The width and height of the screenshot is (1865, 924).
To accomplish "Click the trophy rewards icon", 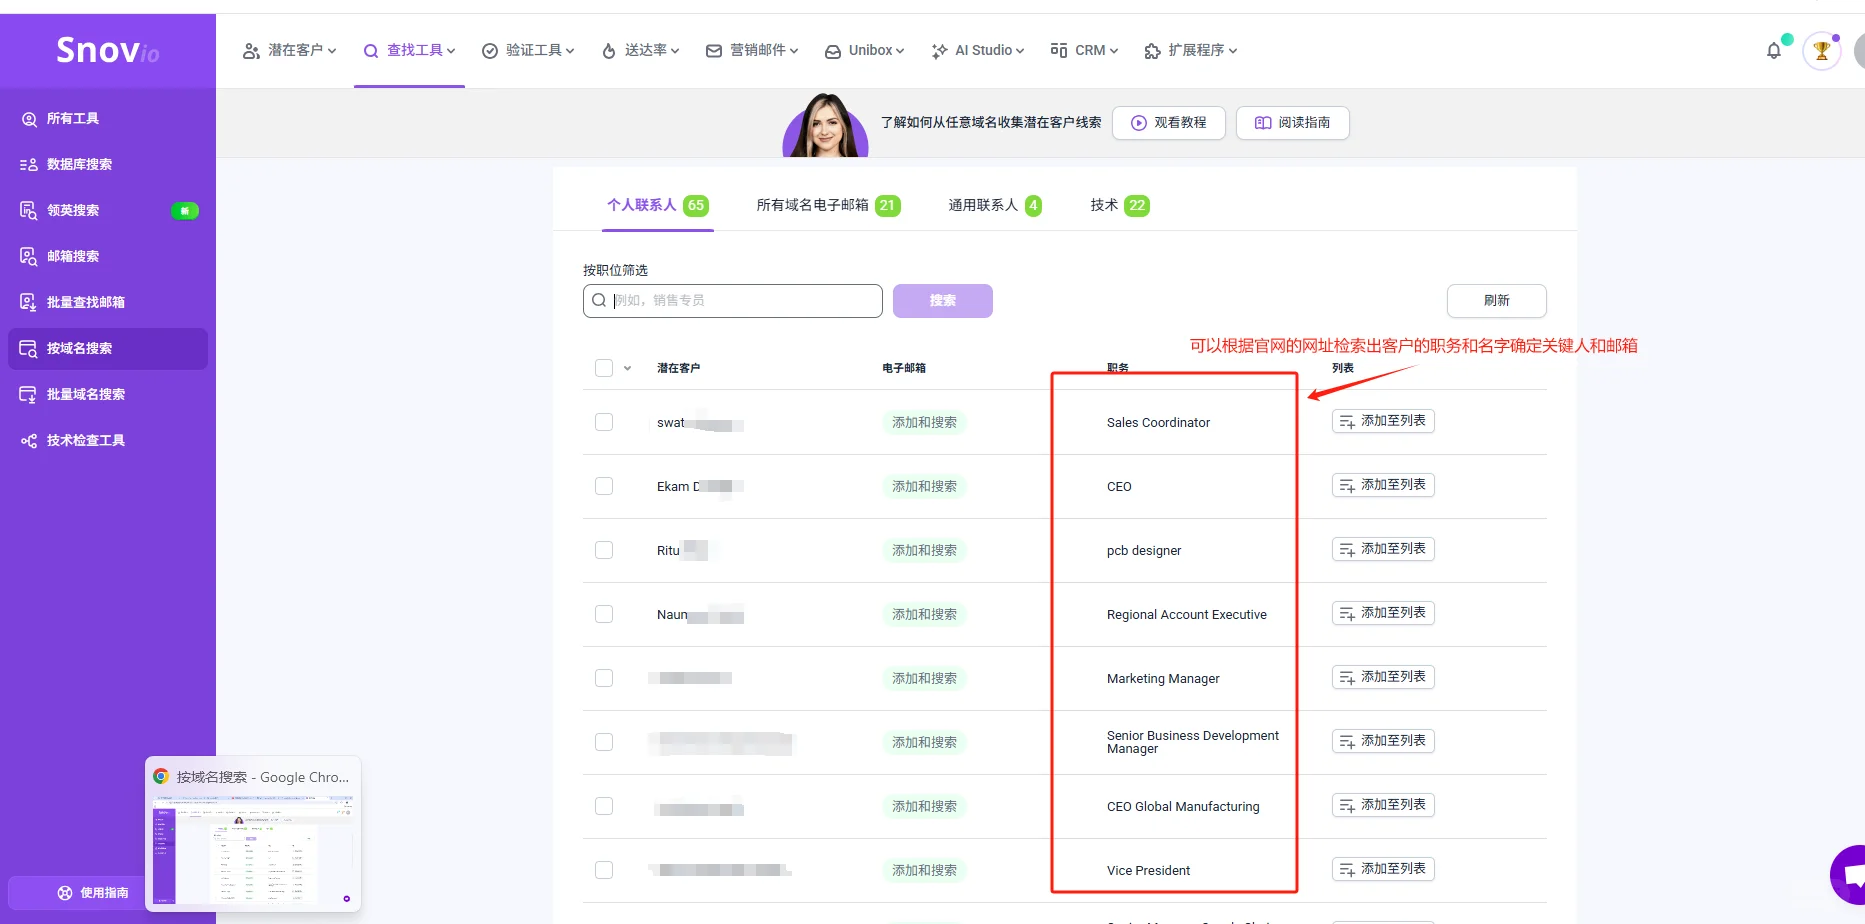I will (1821, 50).
